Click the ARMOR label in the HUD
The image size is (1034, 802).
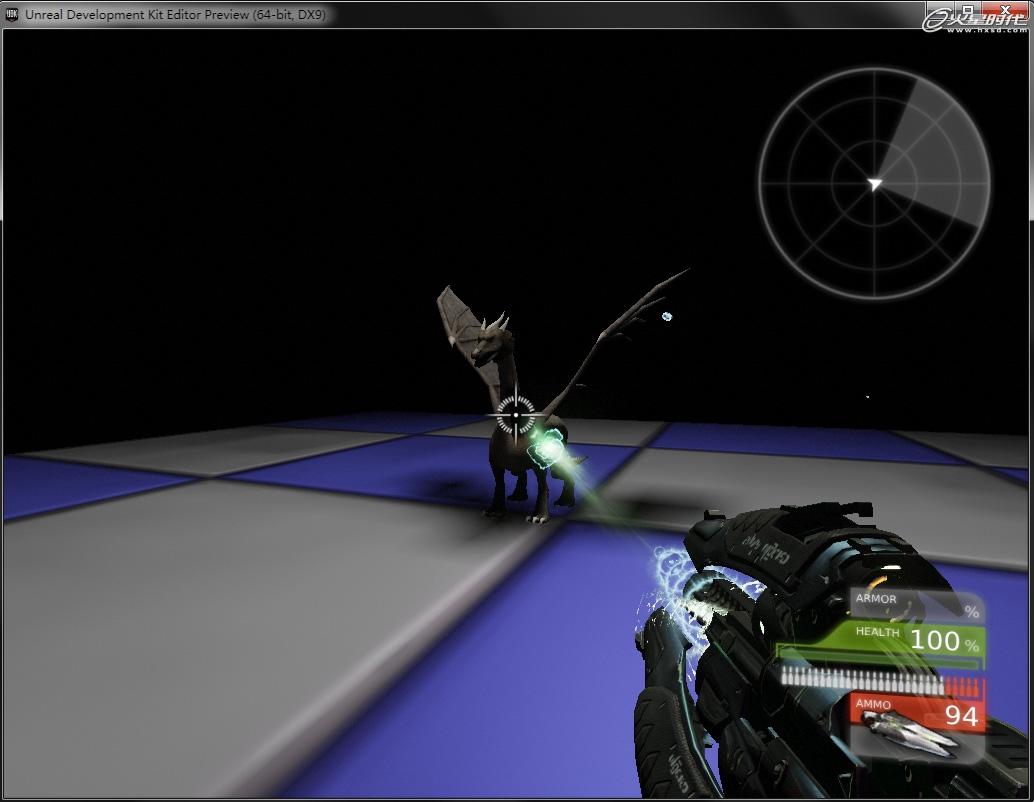(x=876, y=599)
